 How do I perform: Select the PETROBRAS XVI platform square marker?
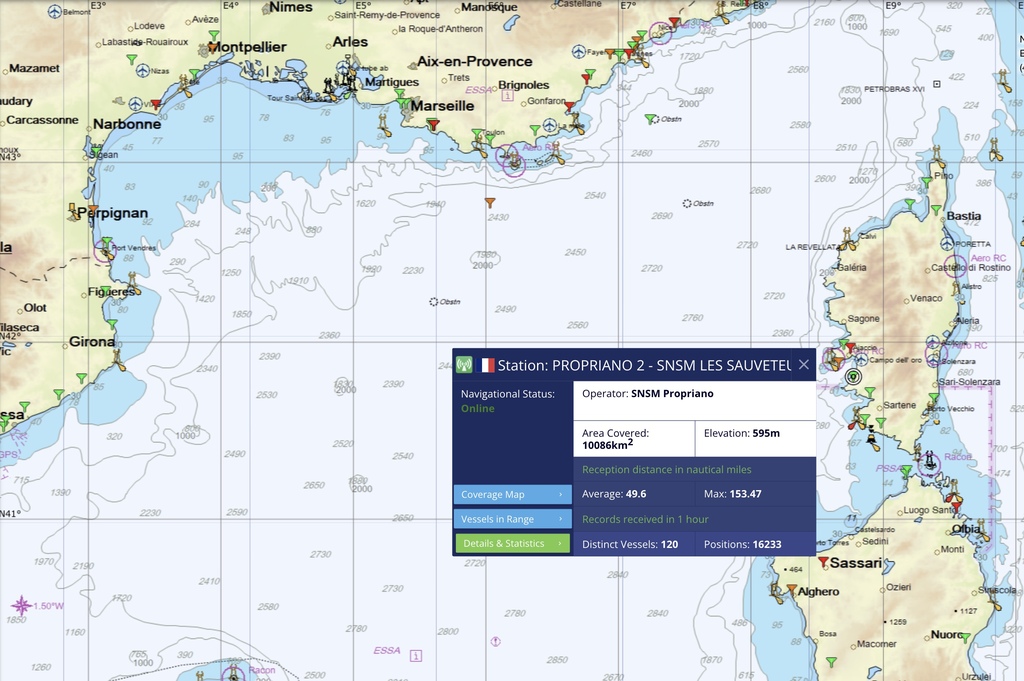[936, 84]
